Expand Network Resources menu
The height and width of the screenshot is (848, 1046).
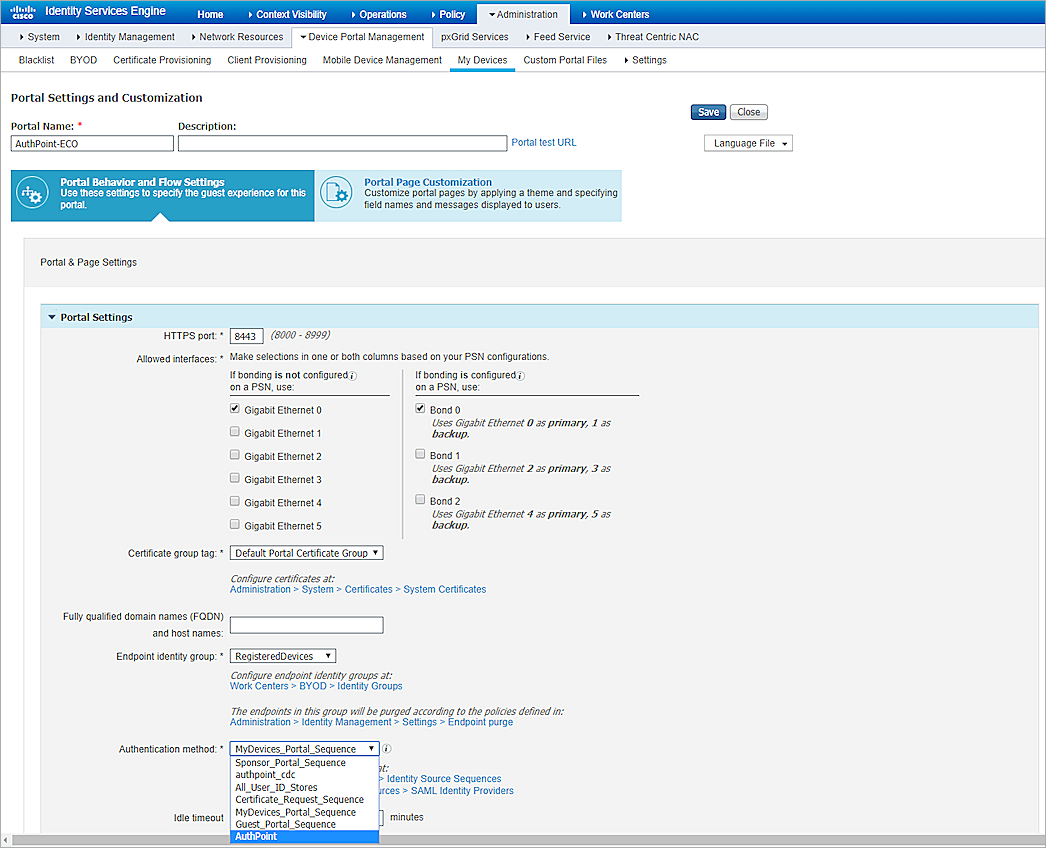click(x=237, y=37)
